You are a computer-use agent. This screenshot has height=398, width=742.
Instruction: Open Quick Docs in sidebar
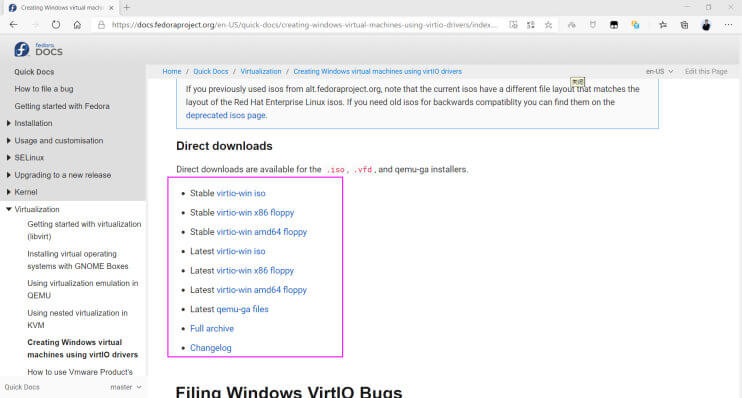pyautogui.click(x=34, y=72)
